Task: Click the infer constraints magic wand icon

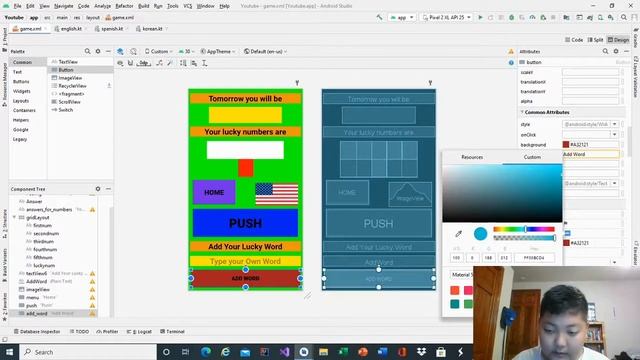Action: point(170,63)
